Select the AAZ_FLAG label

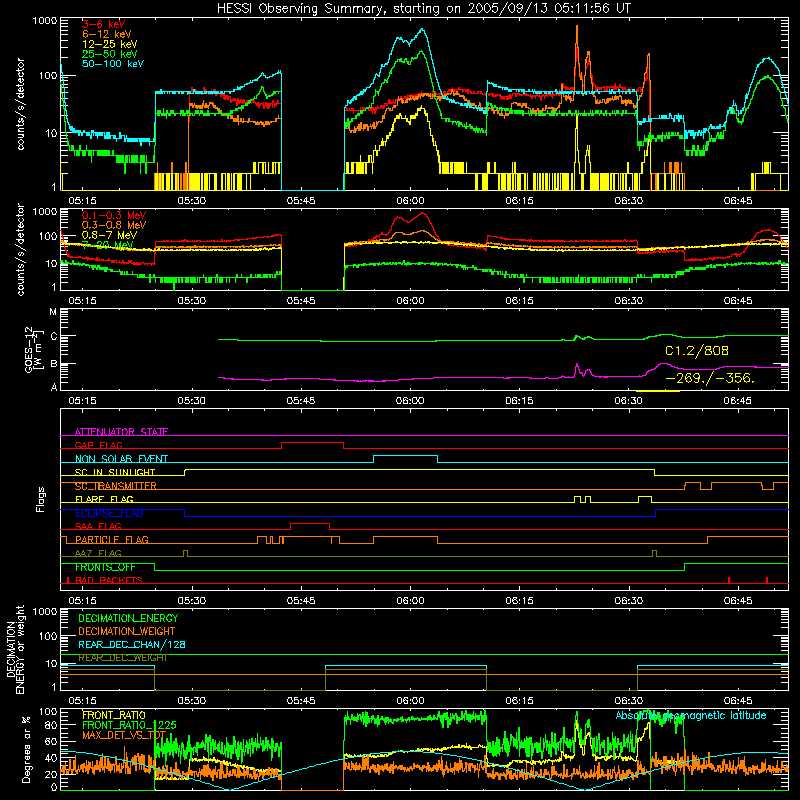(x=98, y=554)
